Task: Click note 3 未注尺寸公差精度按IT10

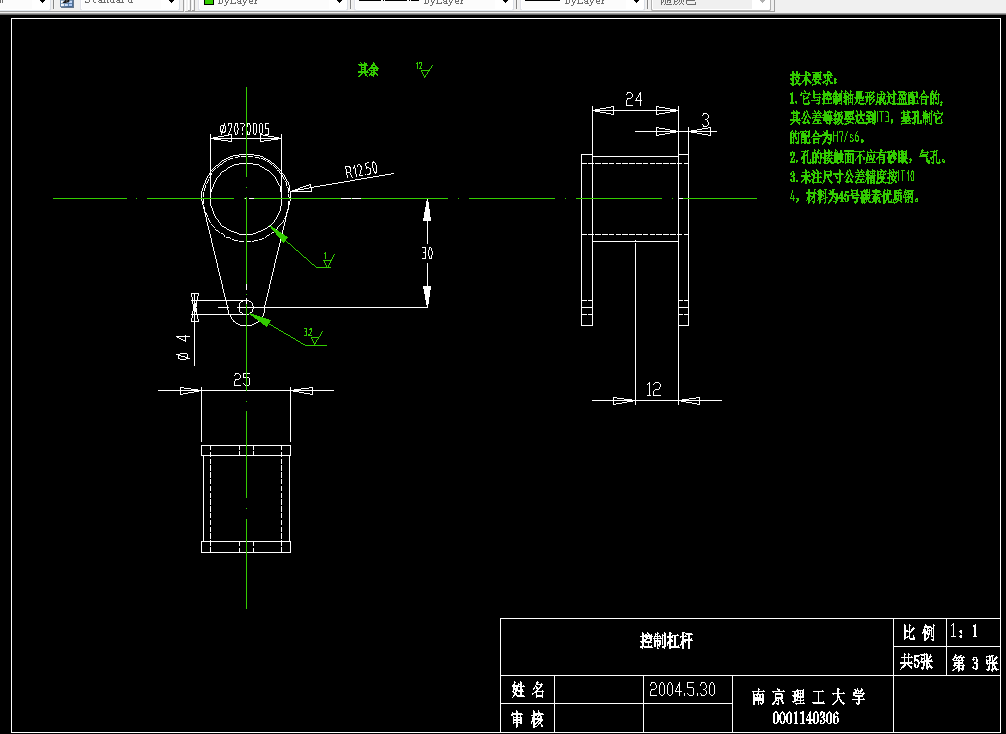Action: (852, 176)
